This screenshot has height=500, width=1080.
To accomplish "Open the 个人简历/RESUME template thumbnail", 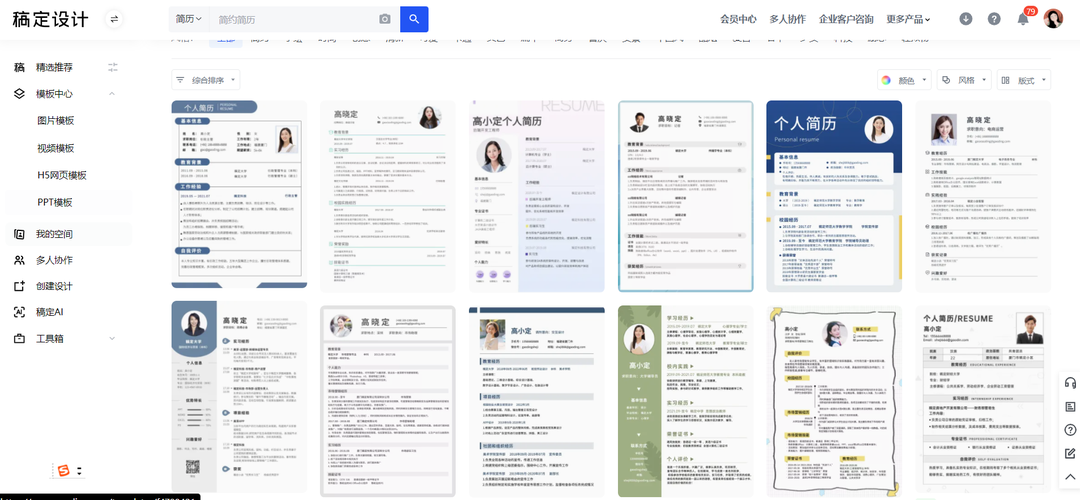I will pos(983,401).
